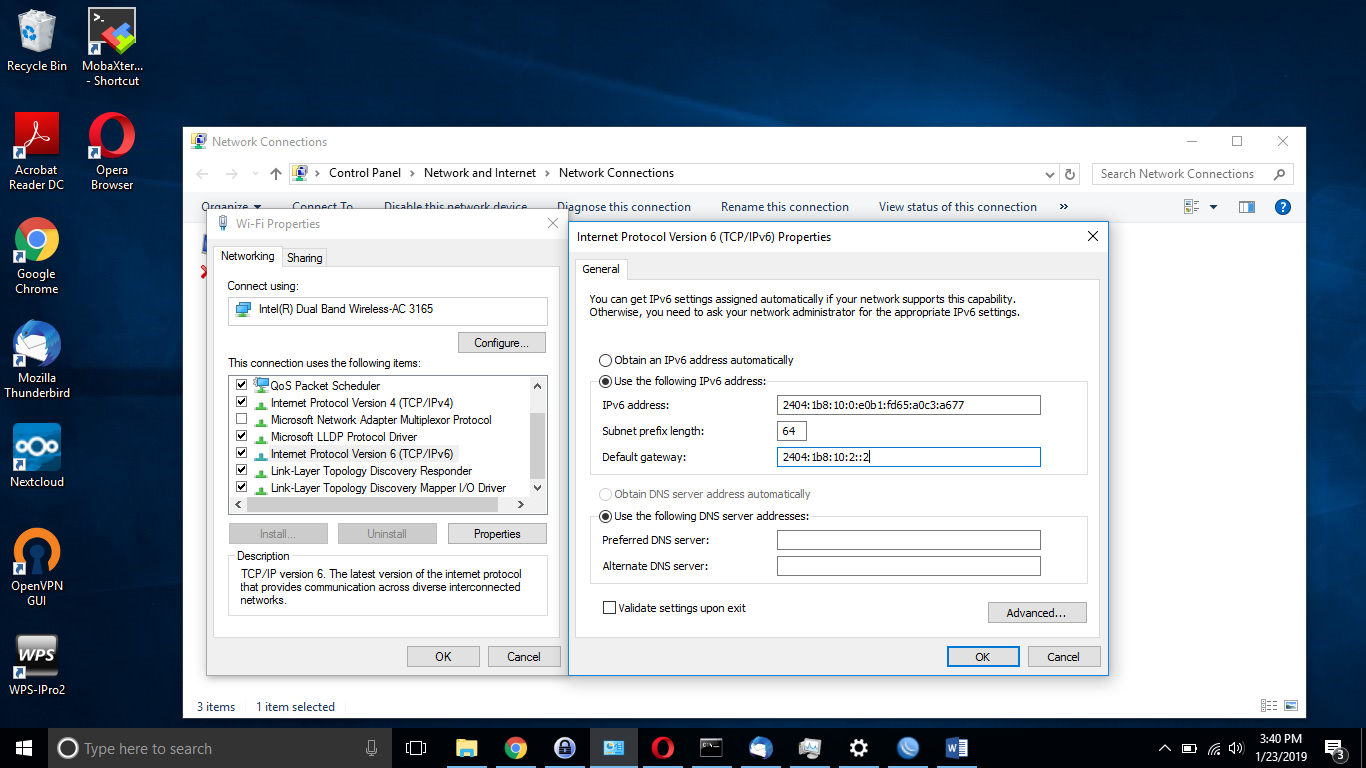The image size is (1366, 768).
Task: Show more toolbar commands chevron
Action: (1063, 207)
